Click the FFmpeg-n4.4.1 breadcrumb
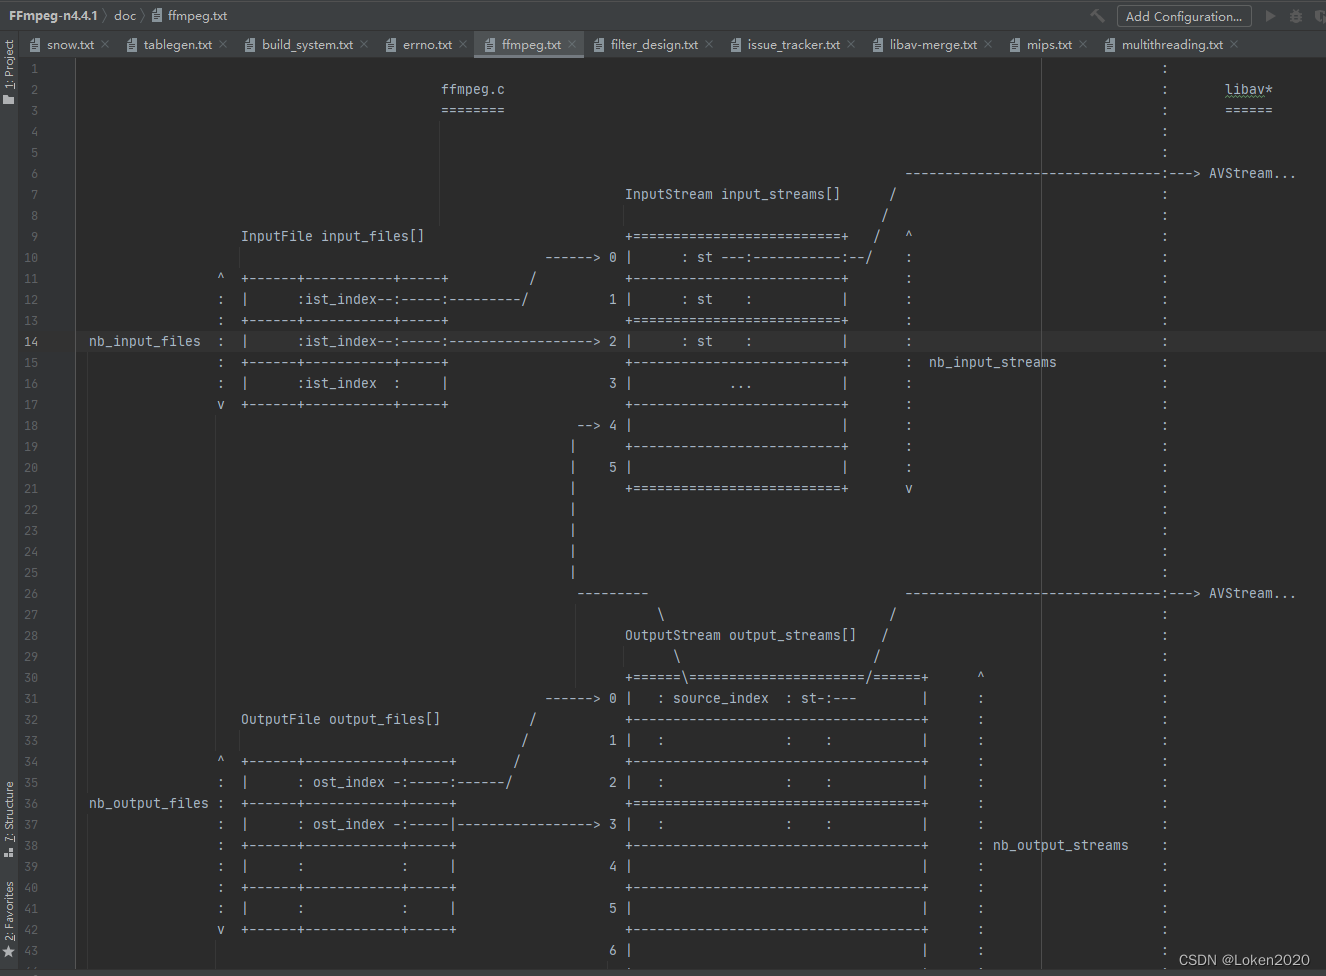1326x976 pixels. point(53,16)
